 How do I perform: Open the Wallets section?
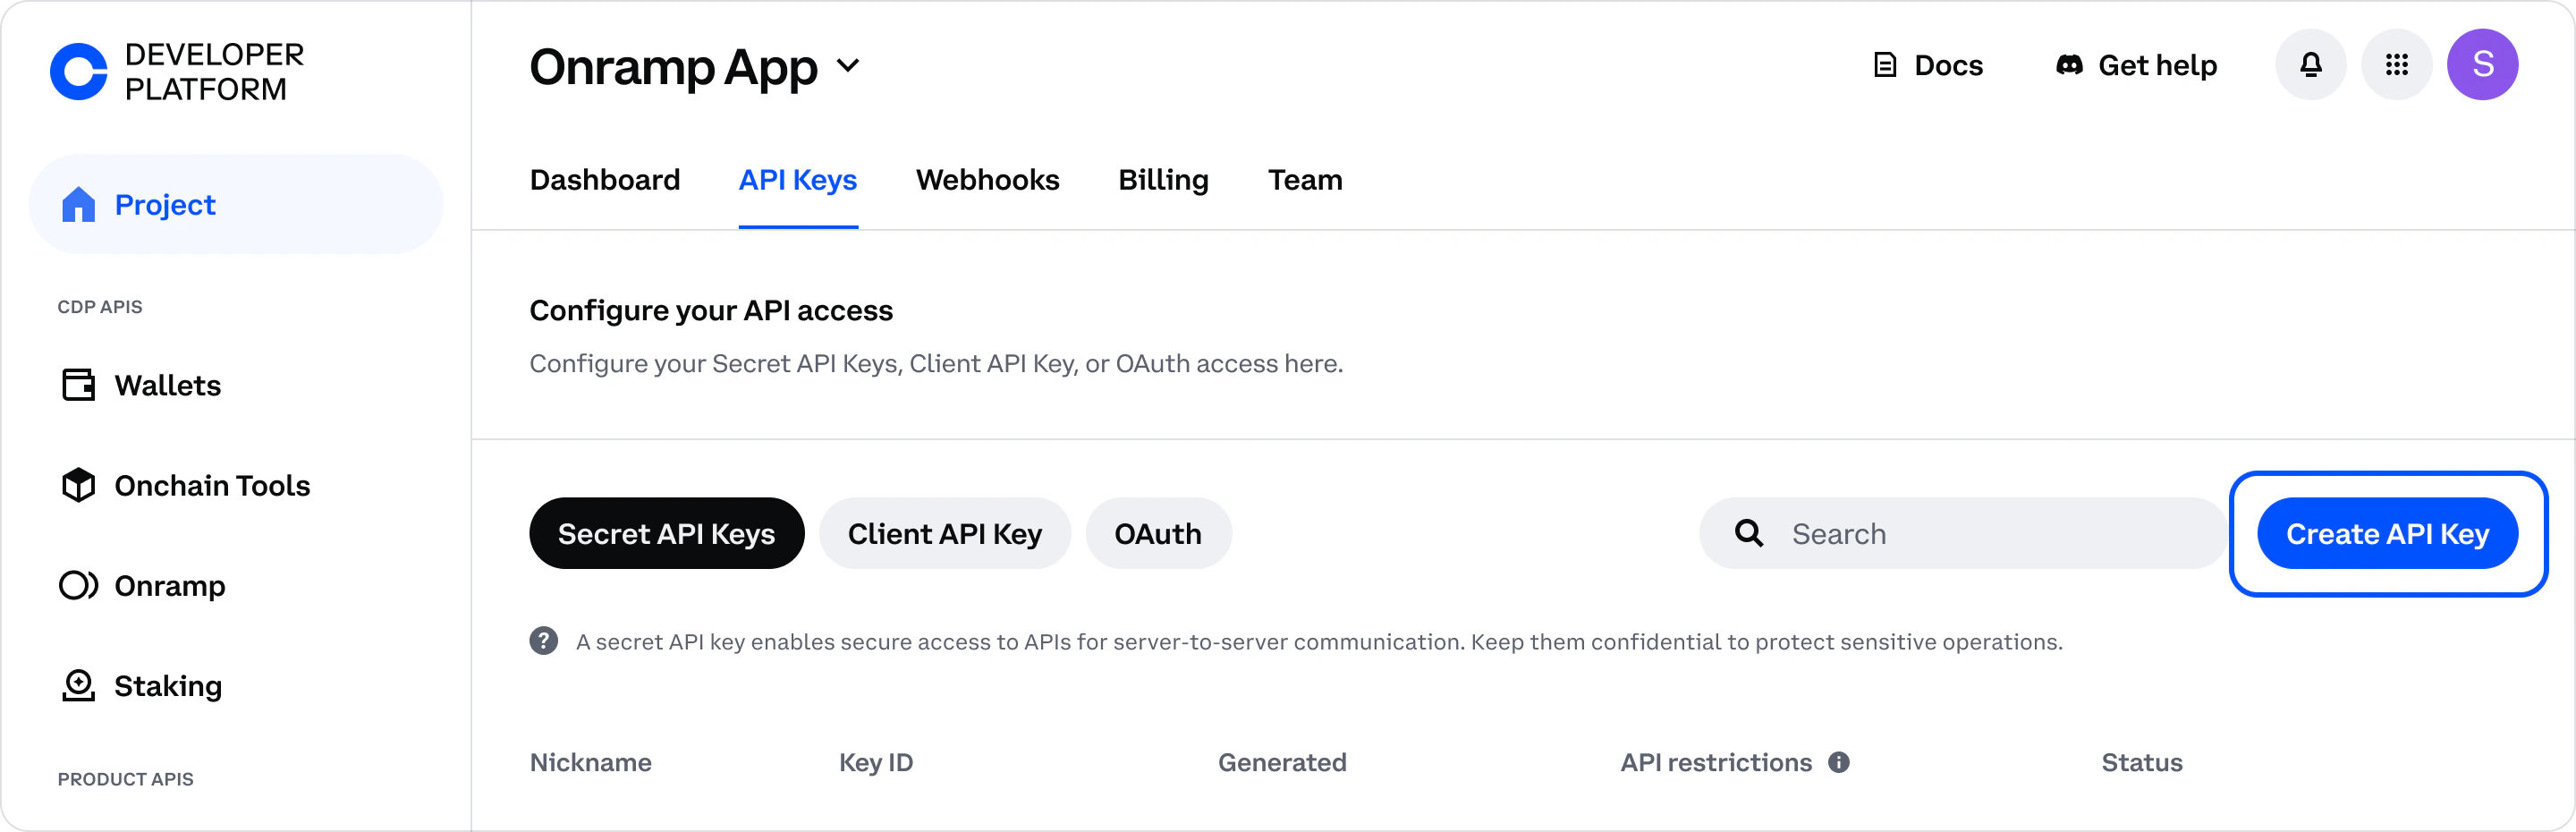(x=167, y=385)
